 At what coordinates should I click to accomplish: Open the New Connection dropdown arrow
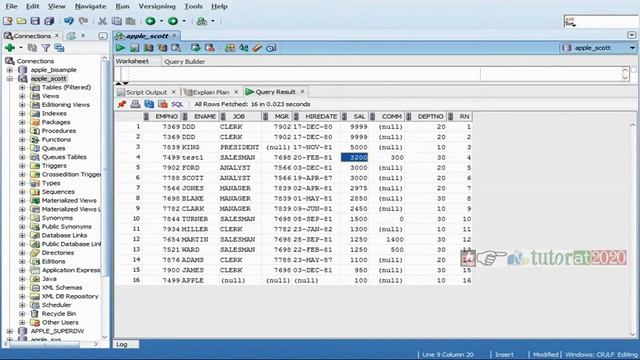click(21, 48)
